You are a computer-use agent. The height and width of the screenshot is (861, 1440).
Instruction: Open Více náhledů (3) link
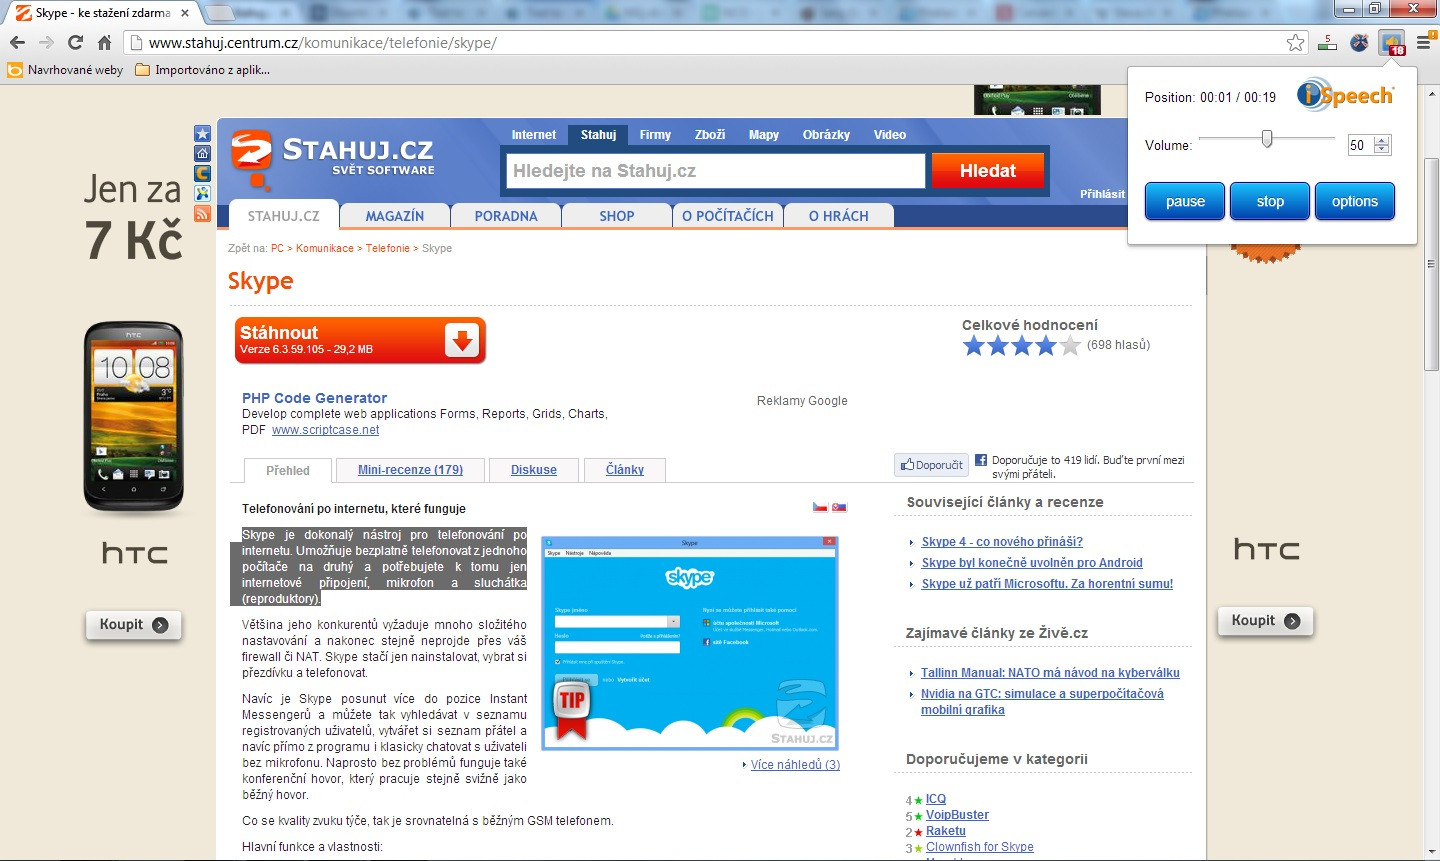pyautogui.click(x=795, y=765)
